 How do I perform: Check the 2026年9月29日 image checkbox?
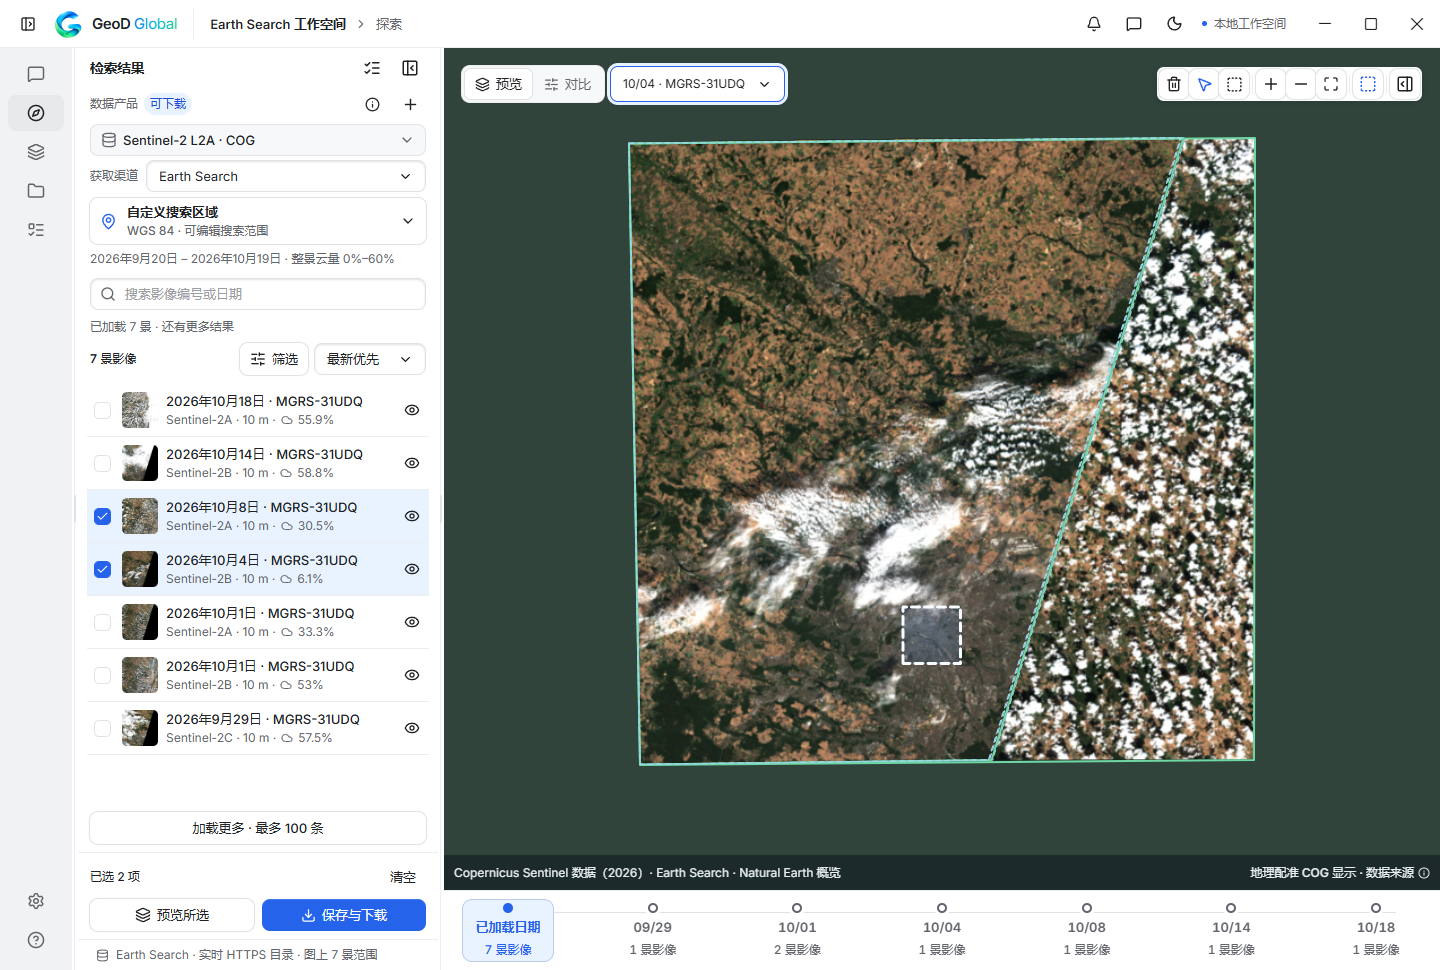click(102, 728)
